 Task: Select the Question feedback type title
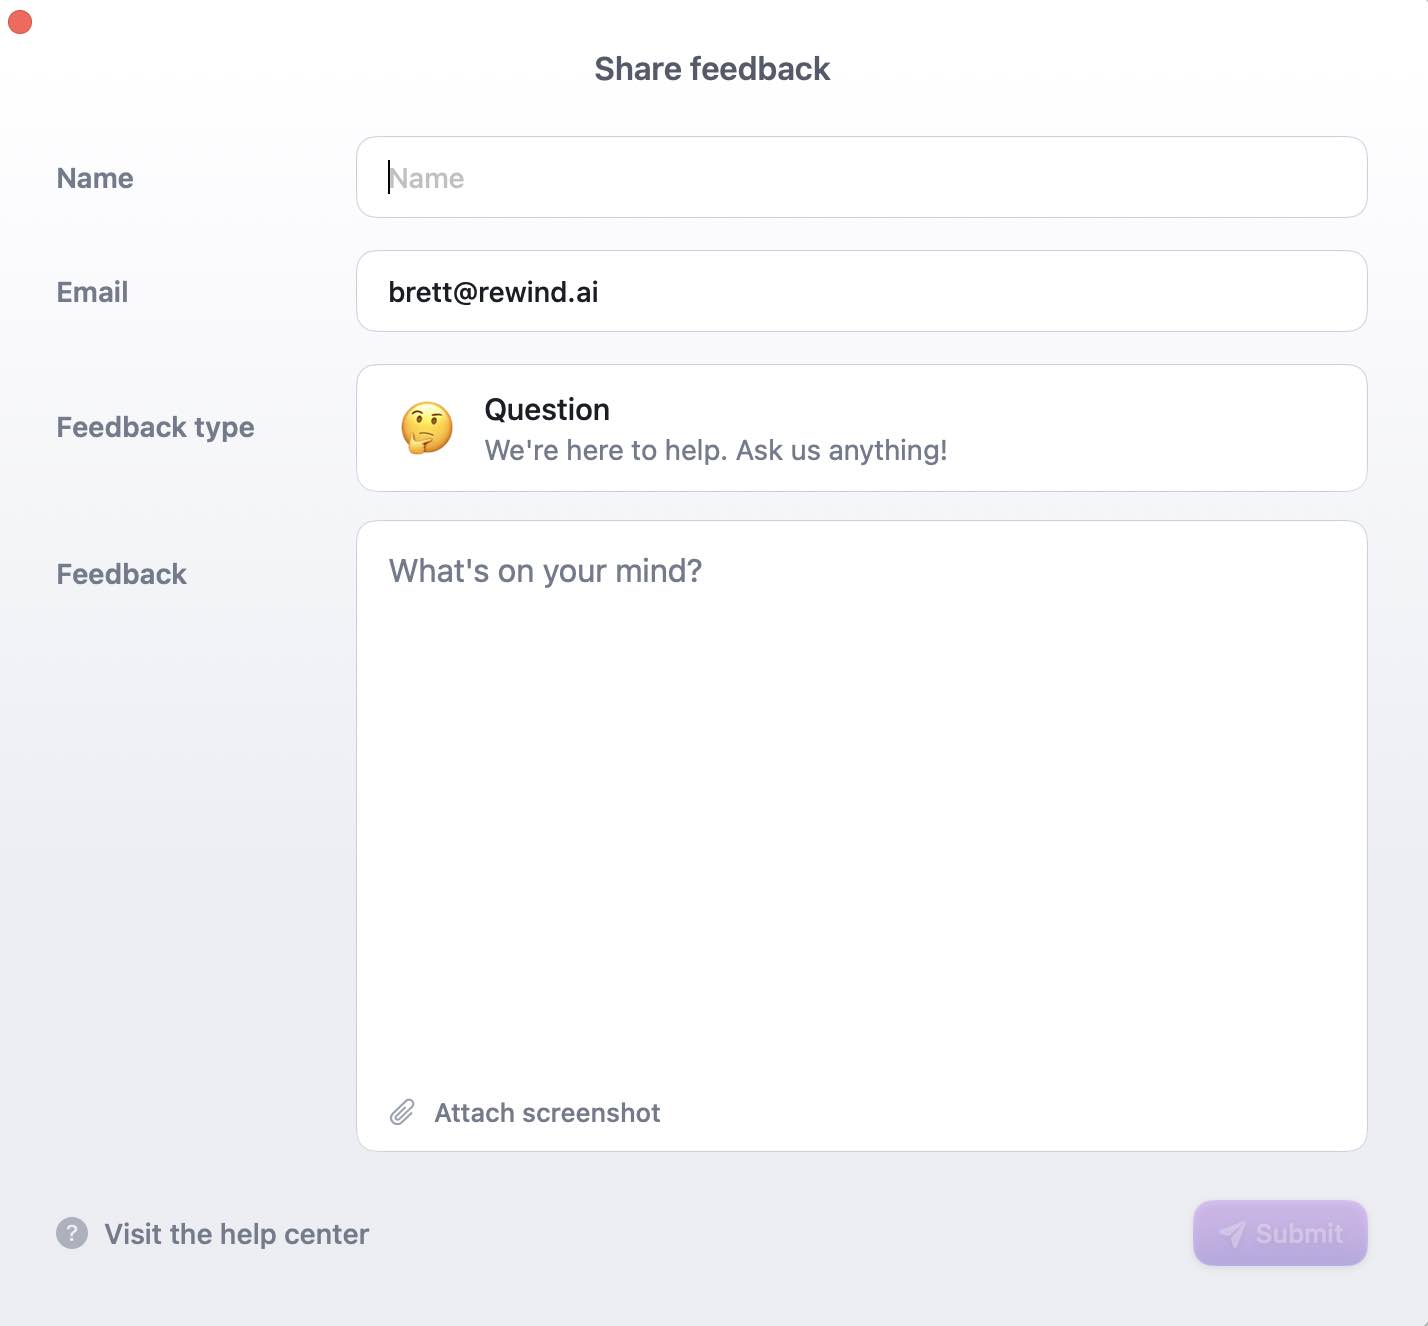[x=547, y=410]
